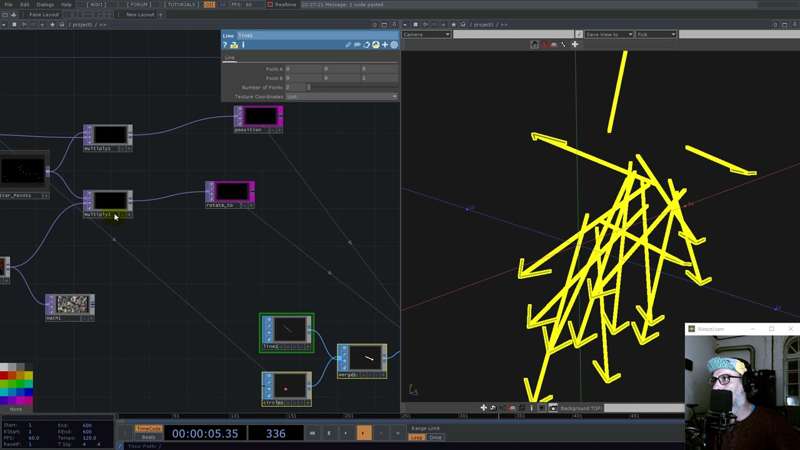
Task: Open the pane type dropdown arrow in left pane
Action: point(5,24)
